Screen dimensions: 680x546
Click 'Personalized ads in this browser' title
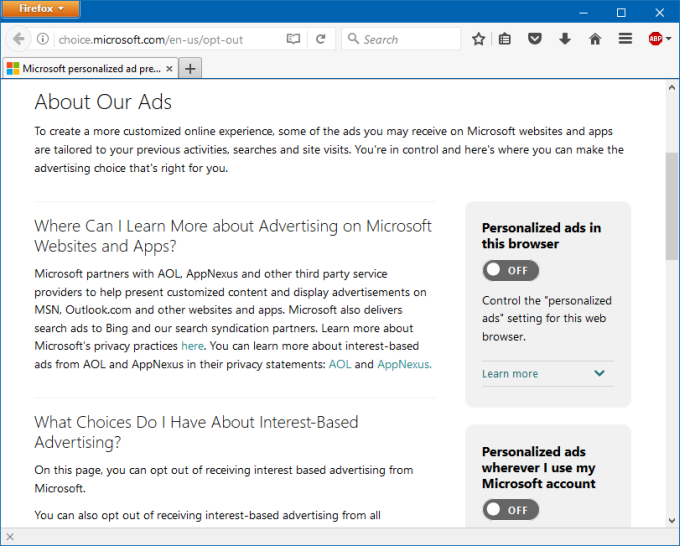[x=541, y=235]
